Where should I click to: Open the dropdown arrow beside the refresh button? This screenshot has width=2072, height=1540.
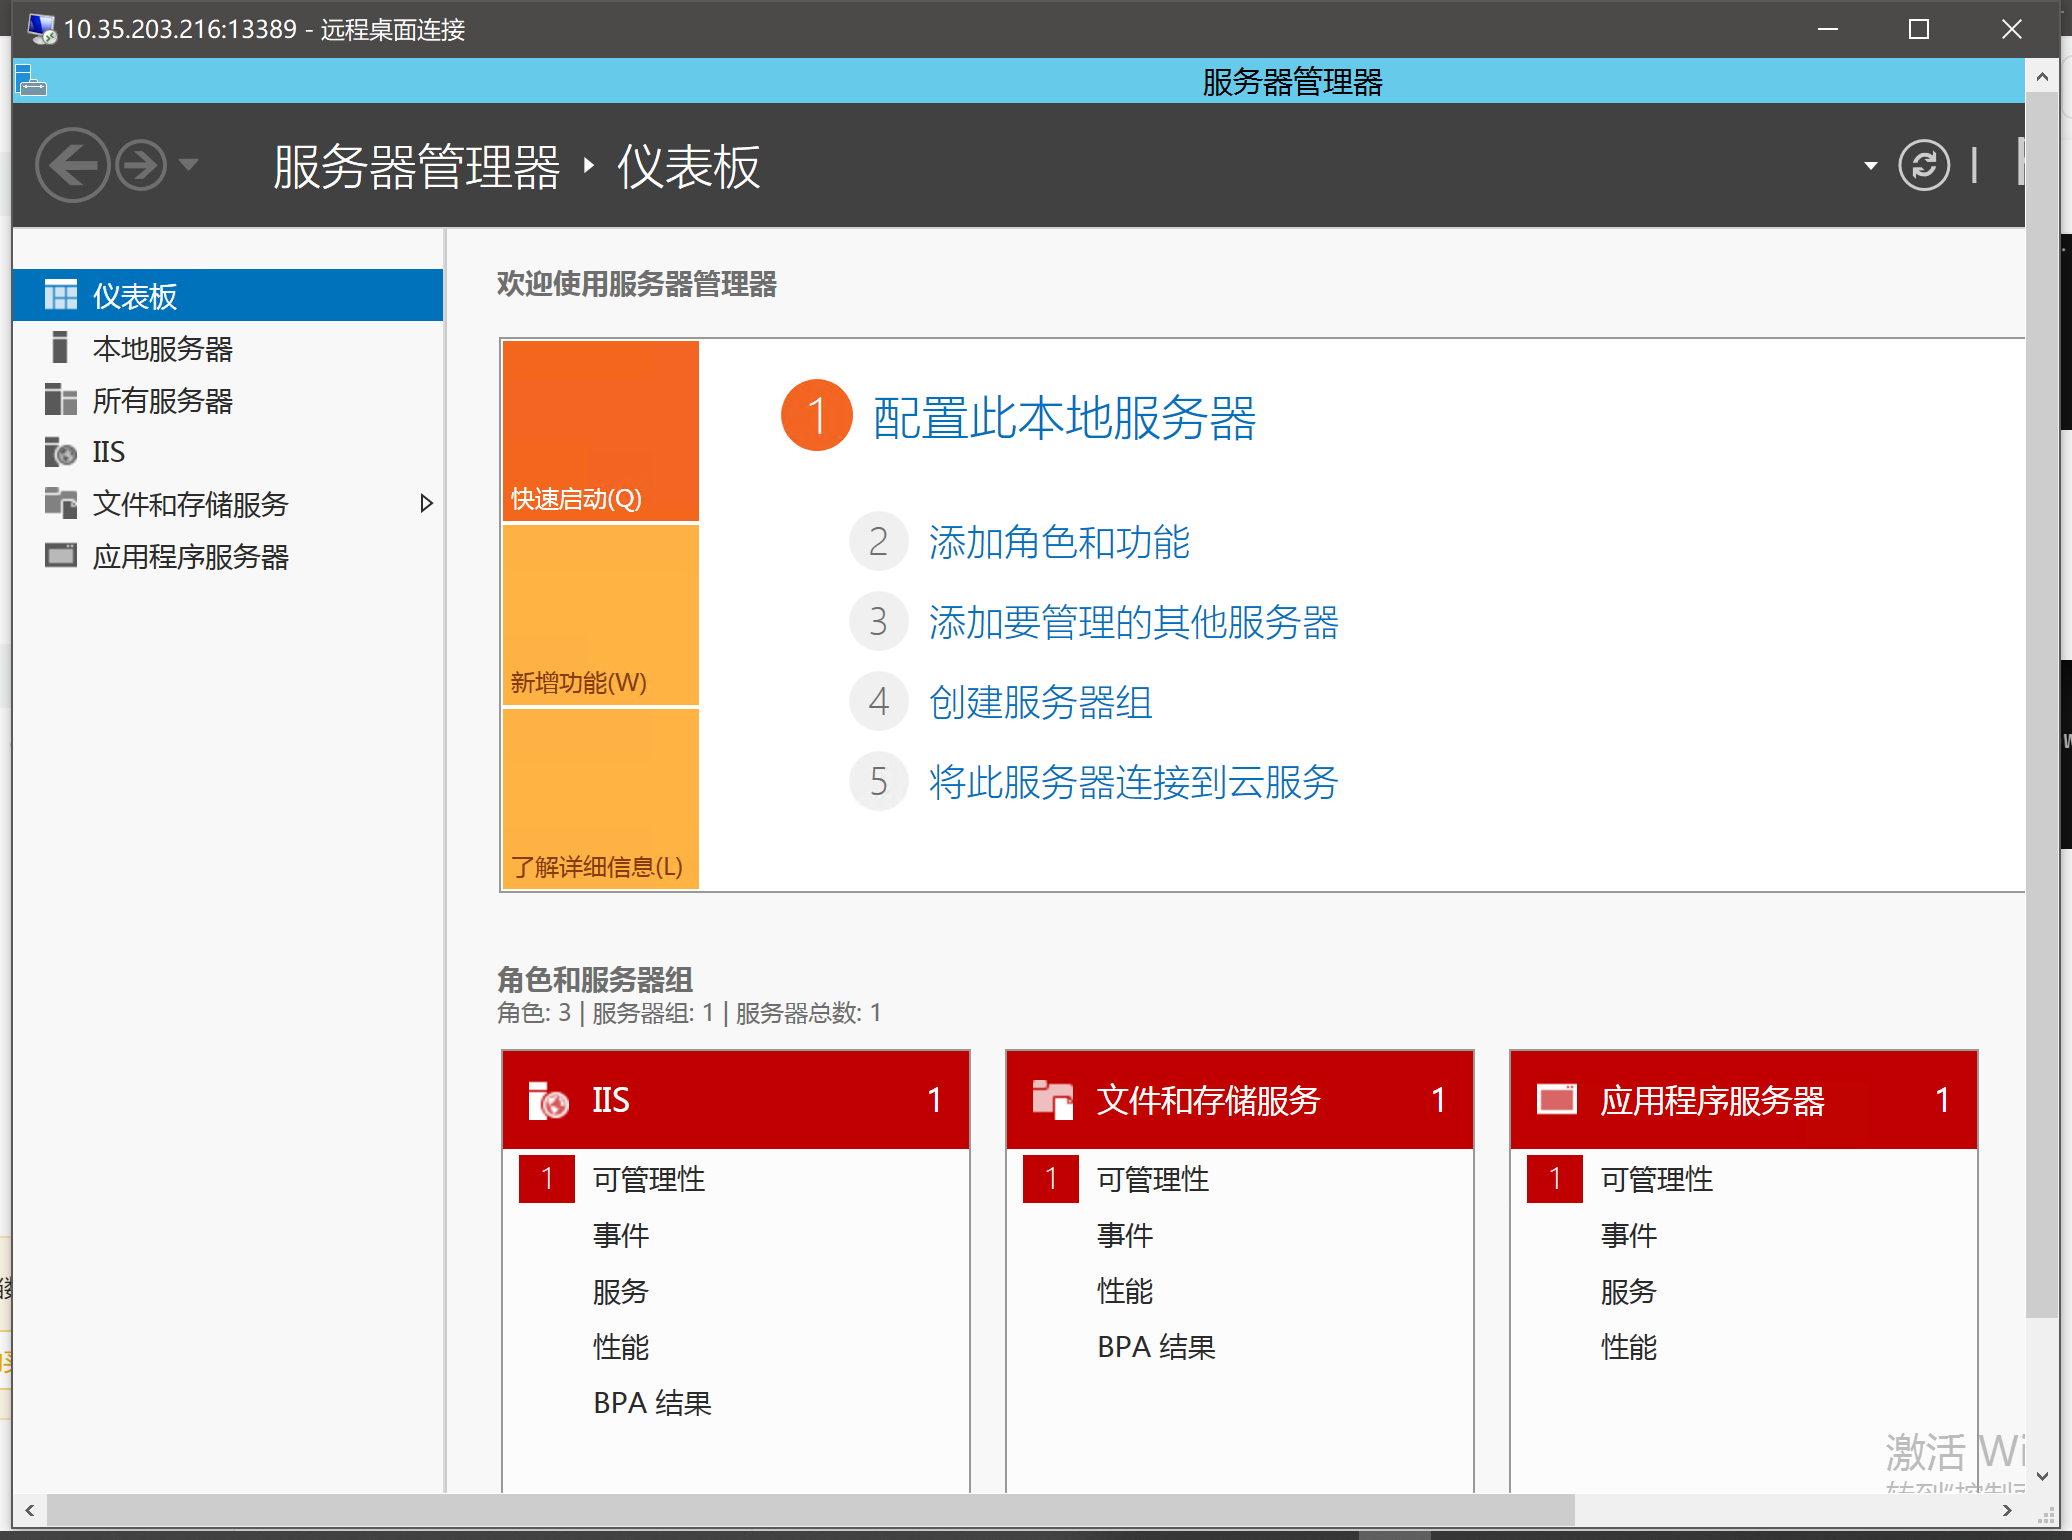[1870, 166]
